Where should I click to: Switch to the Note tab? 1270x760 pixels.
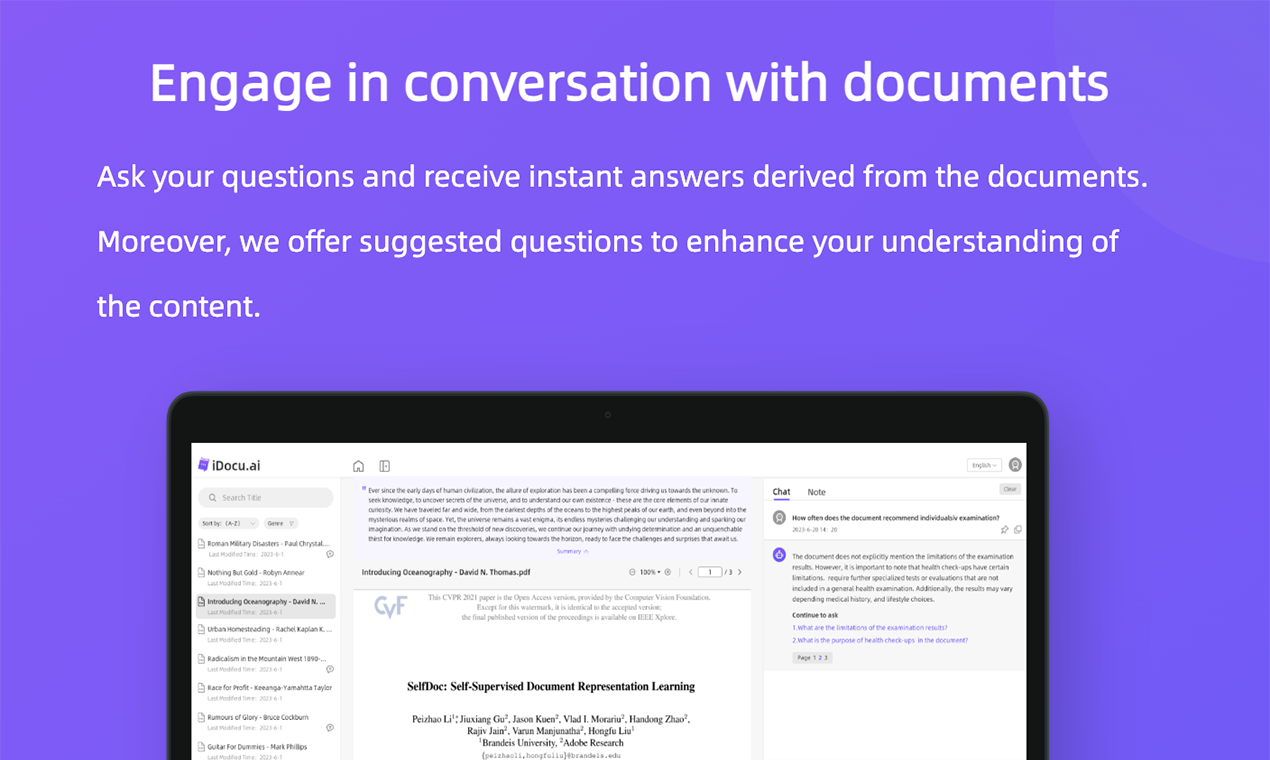click(817, 492)
